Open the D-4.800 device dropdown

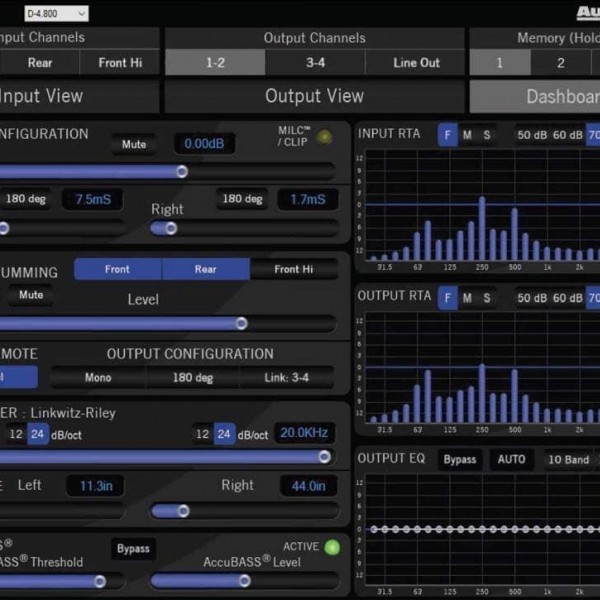pyautogui.click(x=56, y=13)
